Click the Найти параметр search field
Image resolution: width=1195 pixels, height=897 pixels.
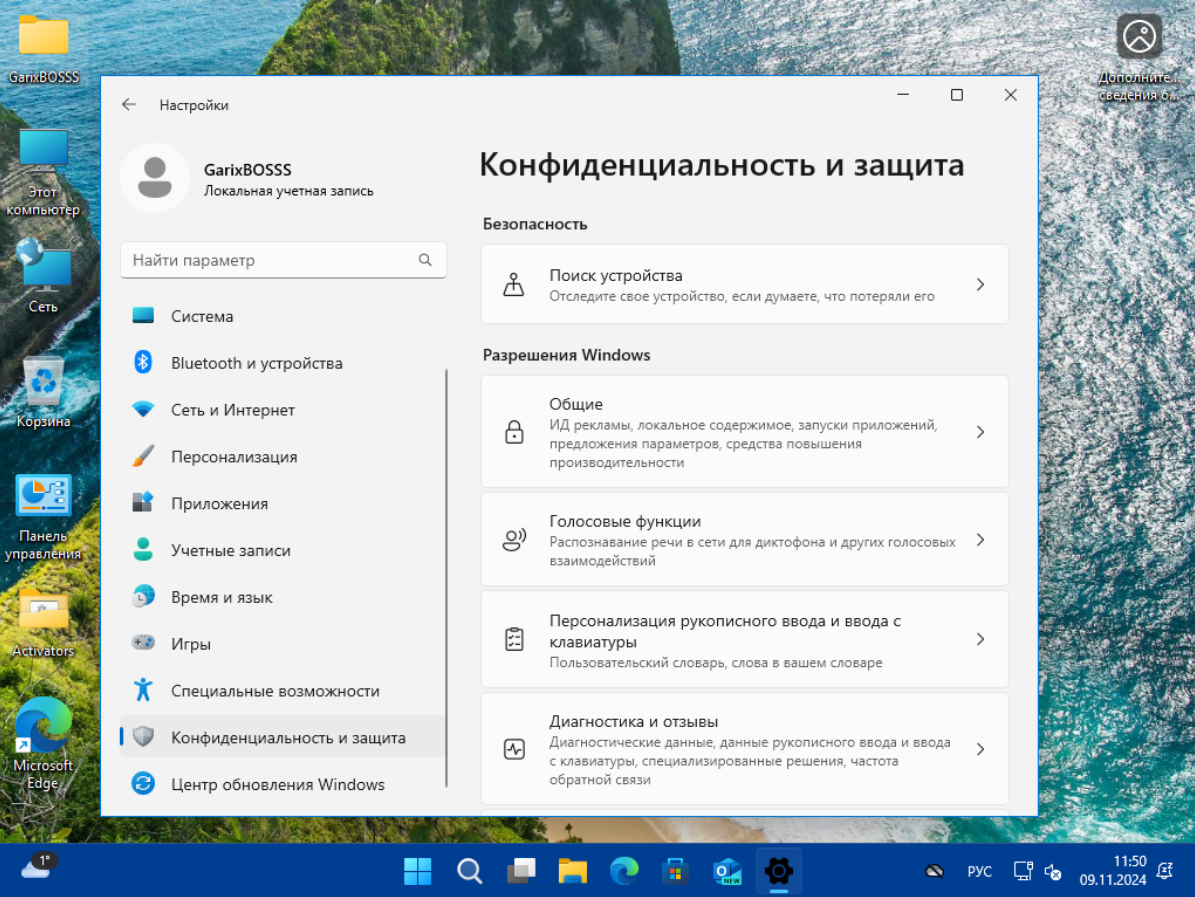[270, 260]
